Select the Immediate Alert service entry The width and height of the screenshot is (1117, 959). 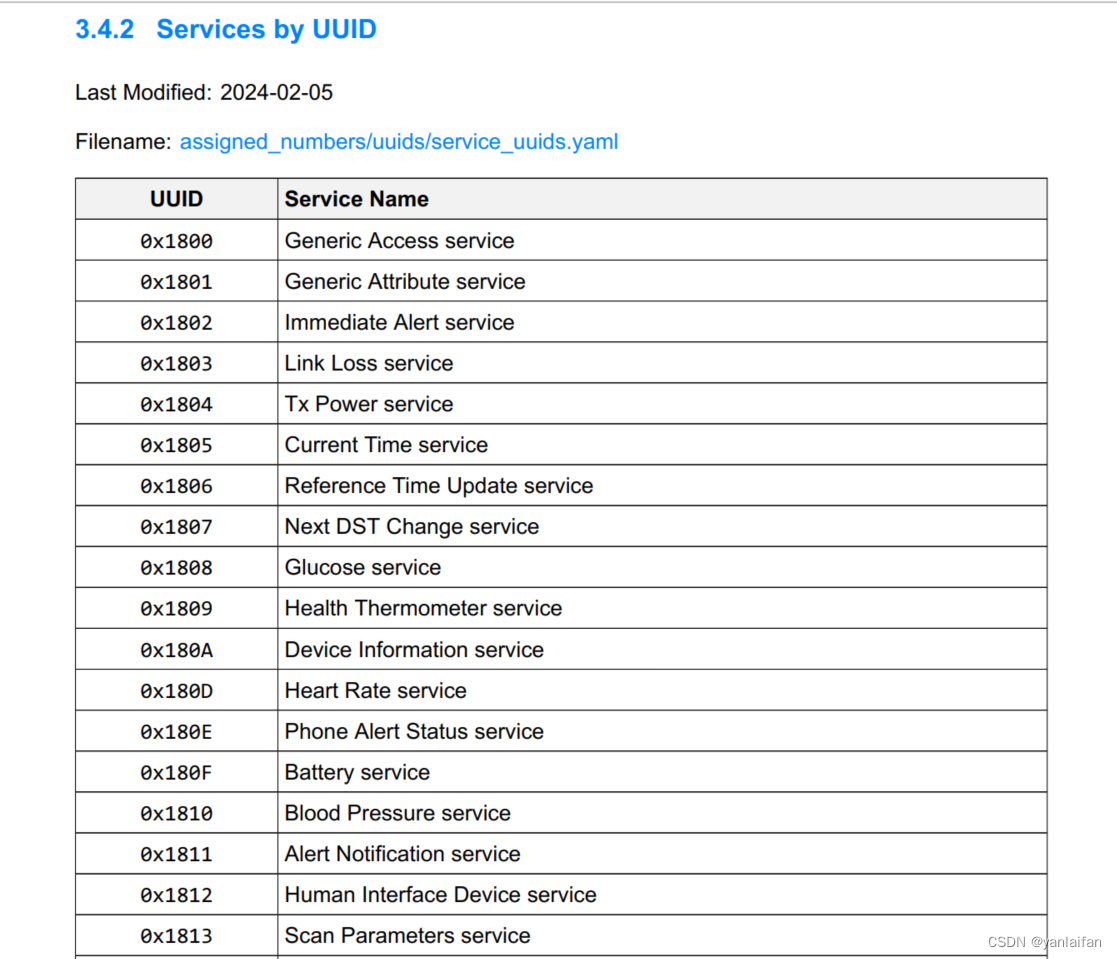point(399,322)
